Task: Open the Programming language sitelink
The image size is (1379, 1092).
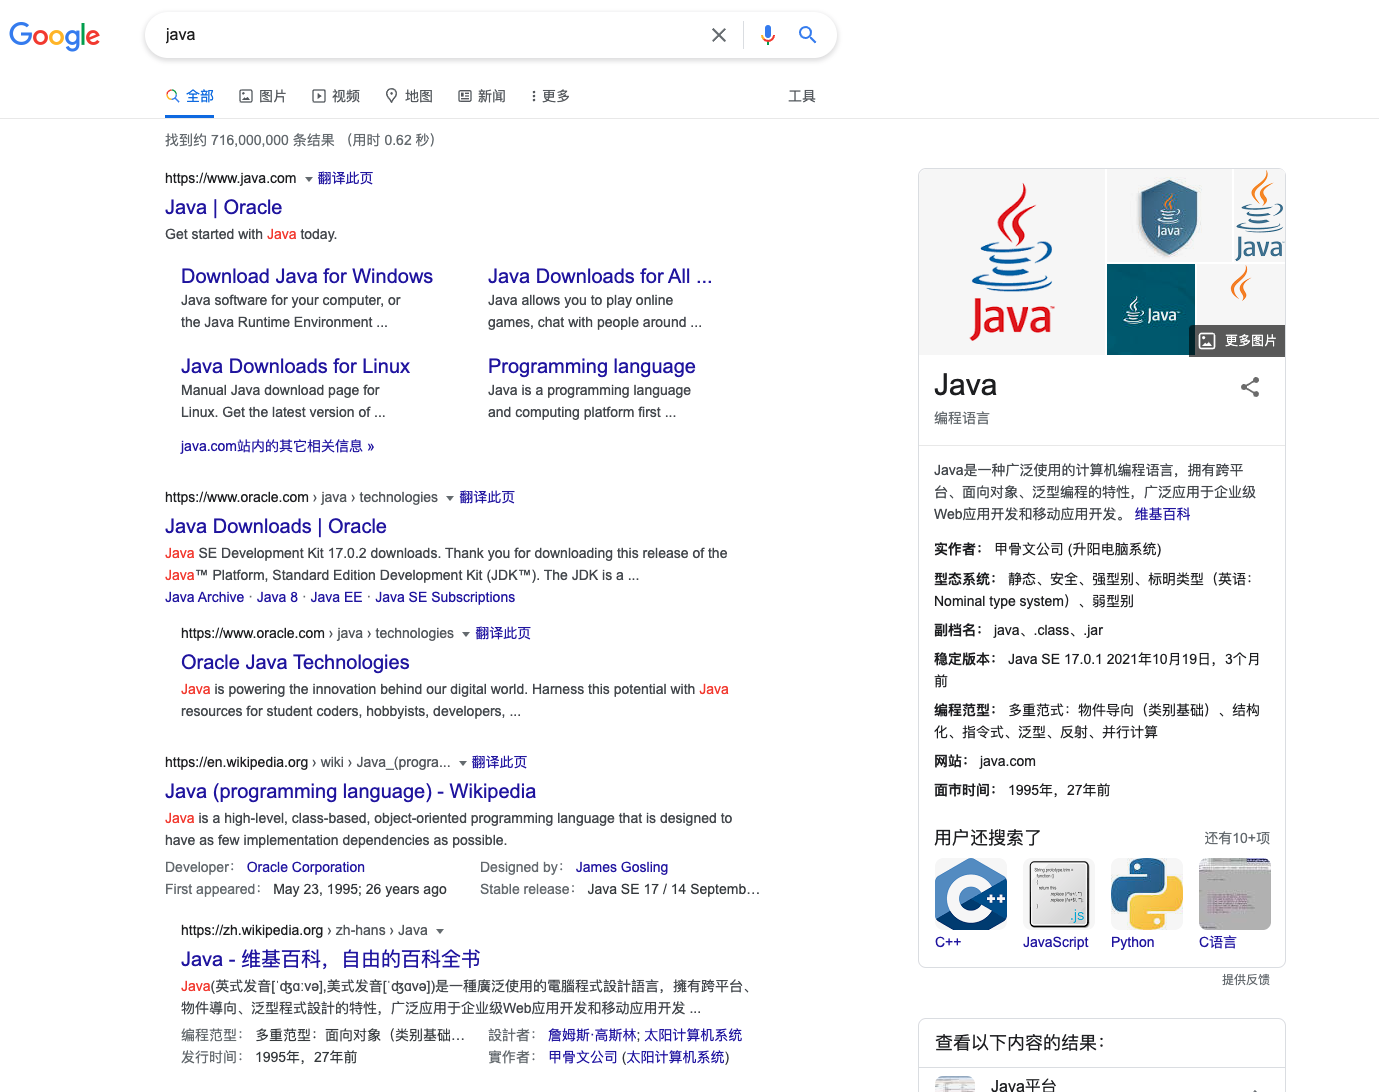Action: point(592,366)
